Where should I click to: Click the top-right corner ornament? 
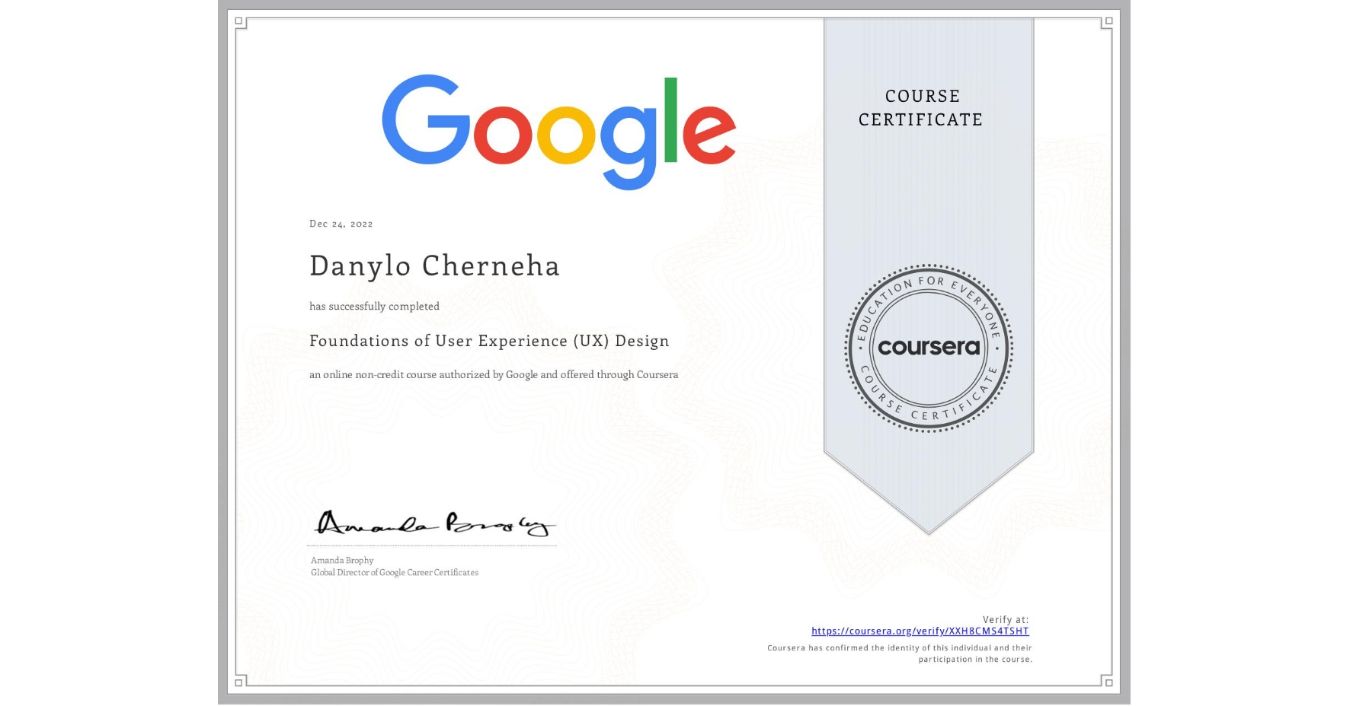click(1106, 23)
